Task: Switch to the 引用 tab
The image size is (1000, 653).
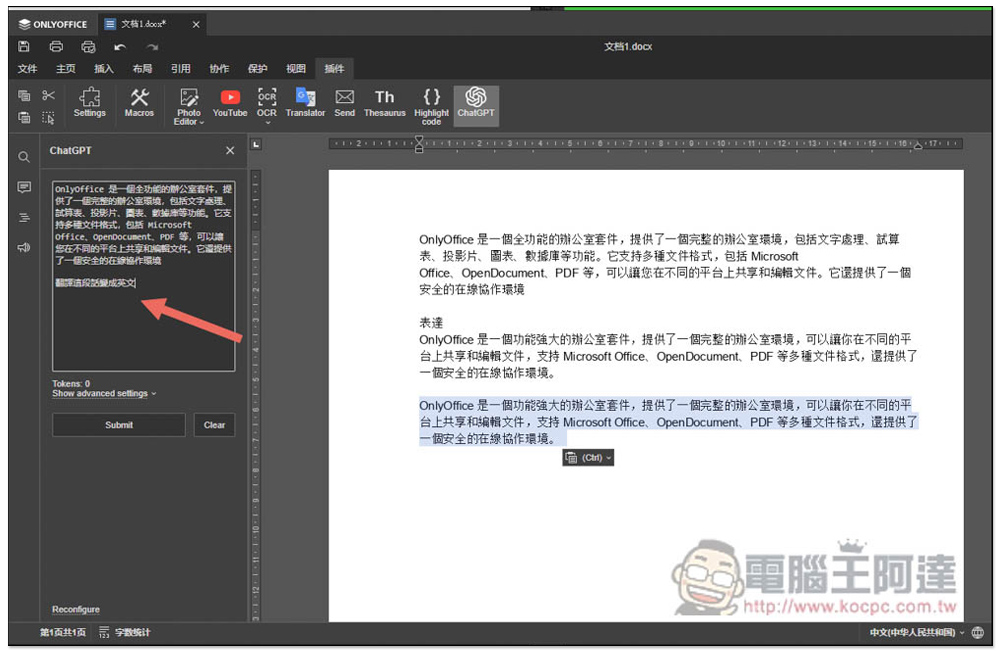Action: pyautogui.click(x=180, y=68)
